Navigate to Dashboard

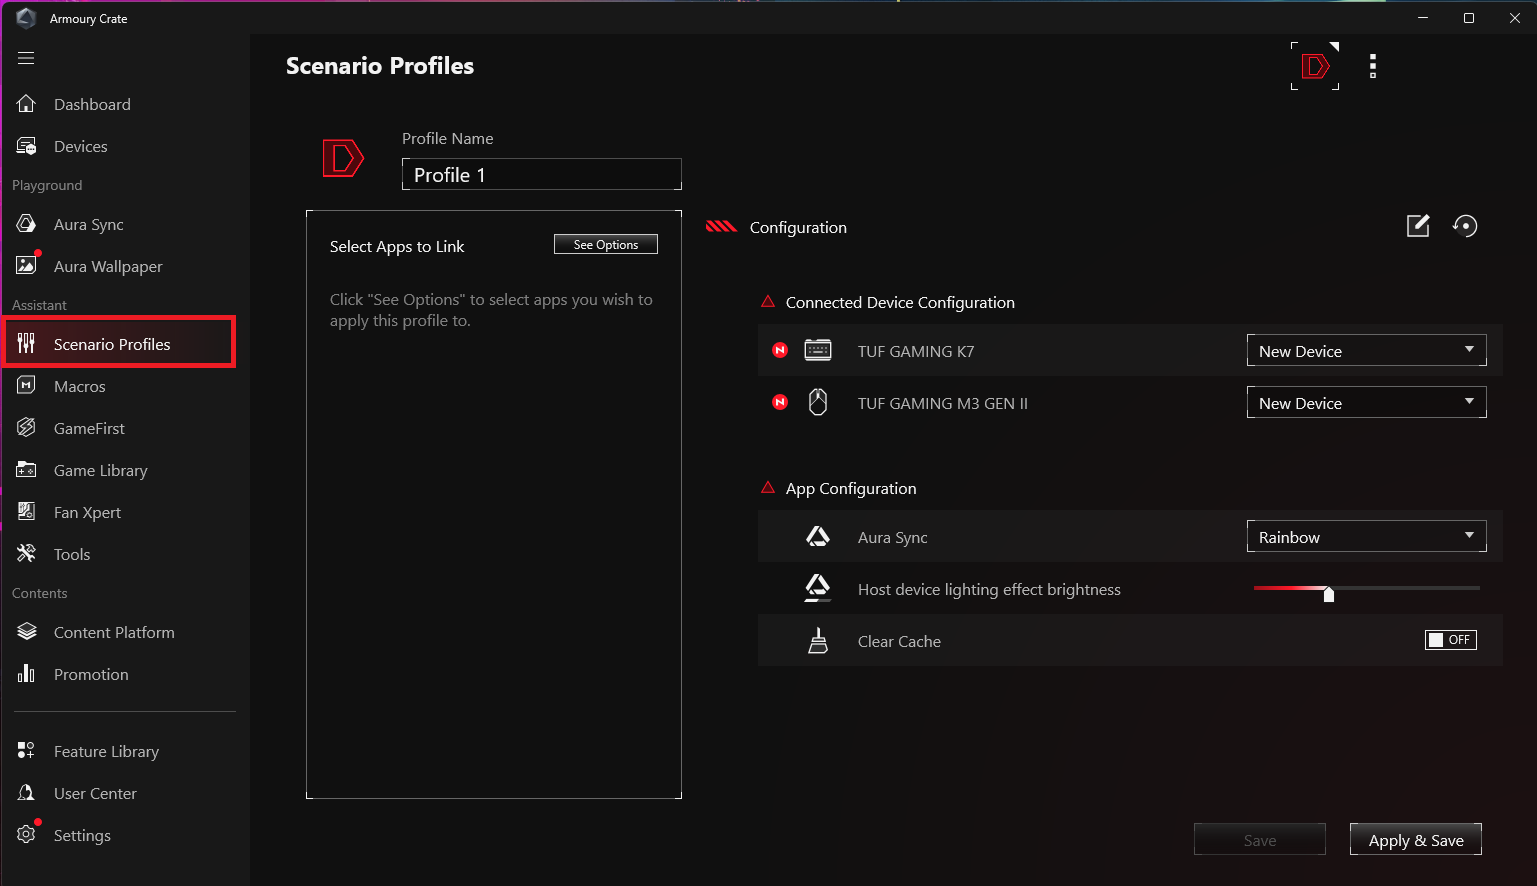(92, 104)
